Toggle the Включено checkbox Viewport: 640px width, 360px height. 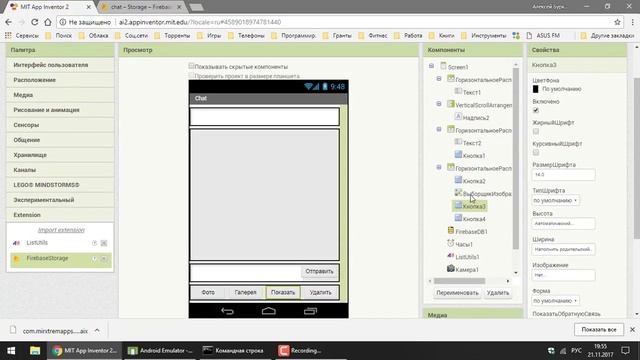tap(536, 110)
